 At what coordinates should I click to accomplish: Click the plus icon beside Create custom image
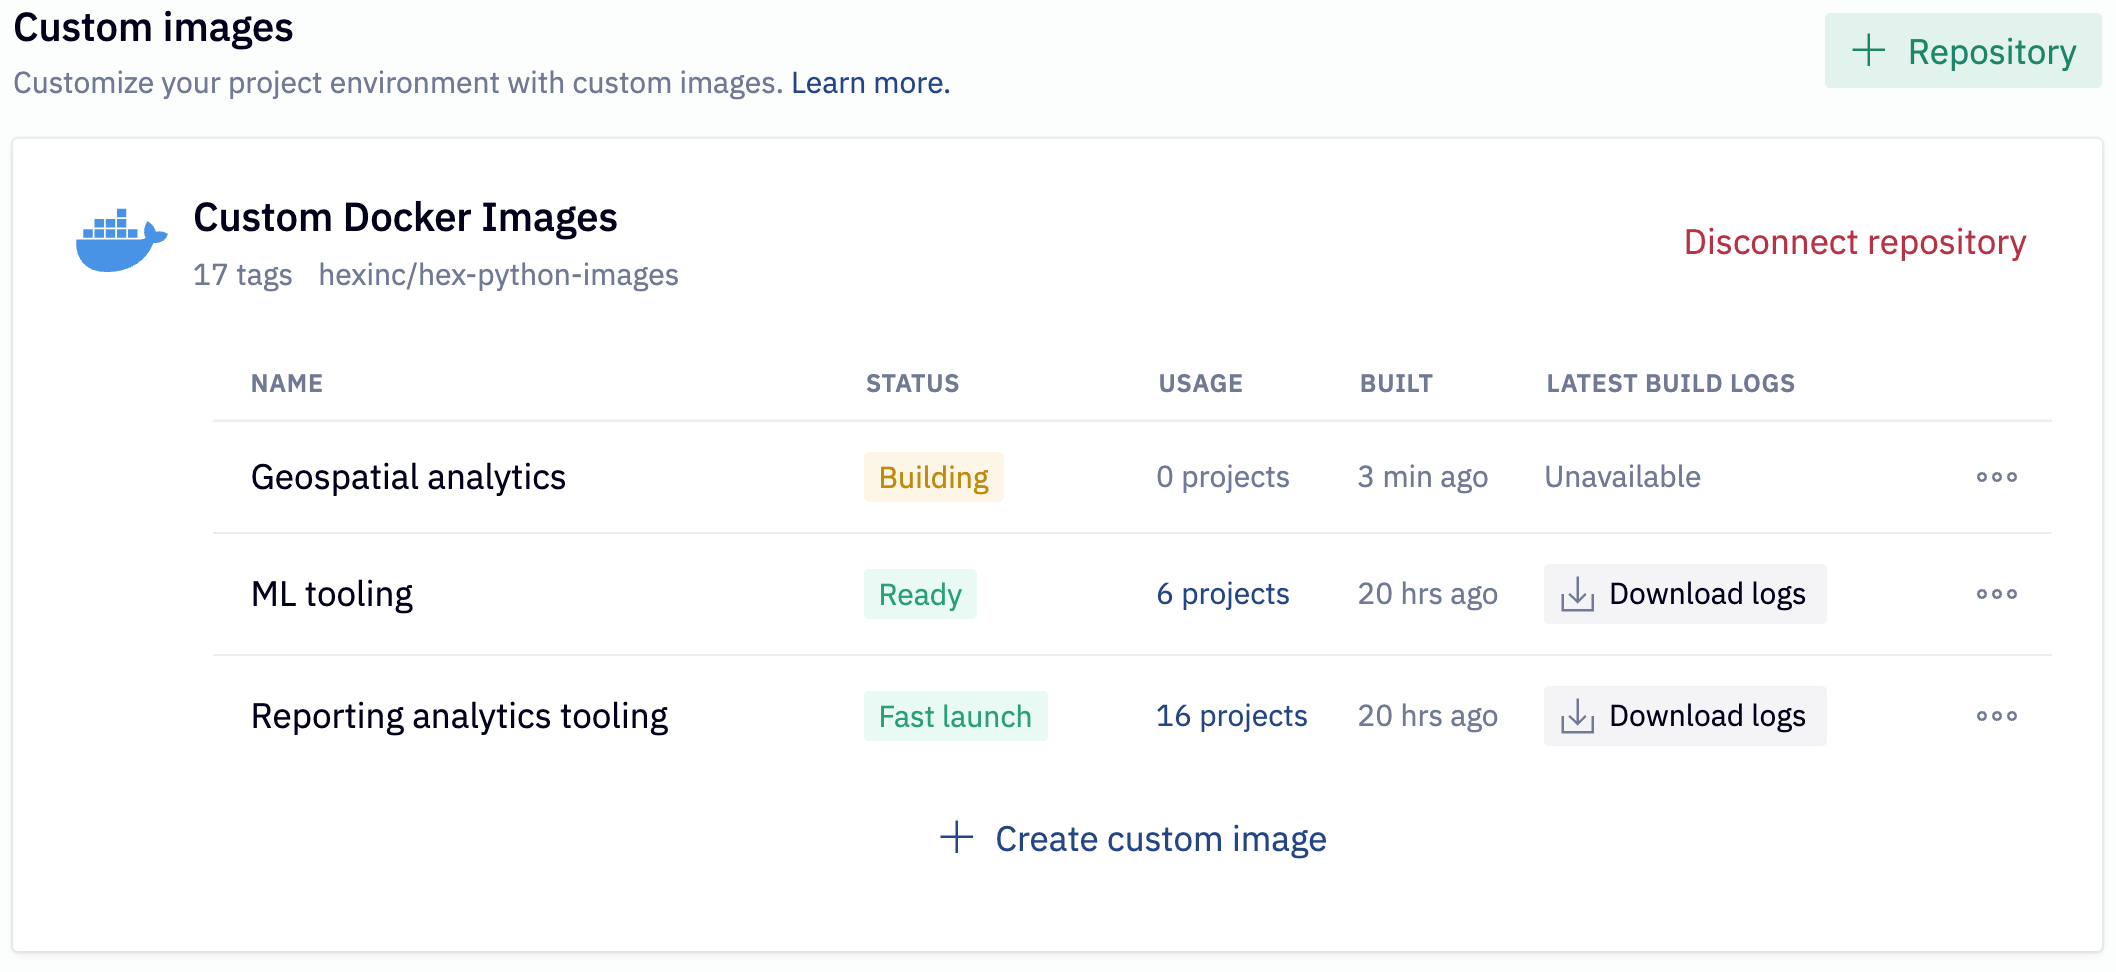[956, 839]
